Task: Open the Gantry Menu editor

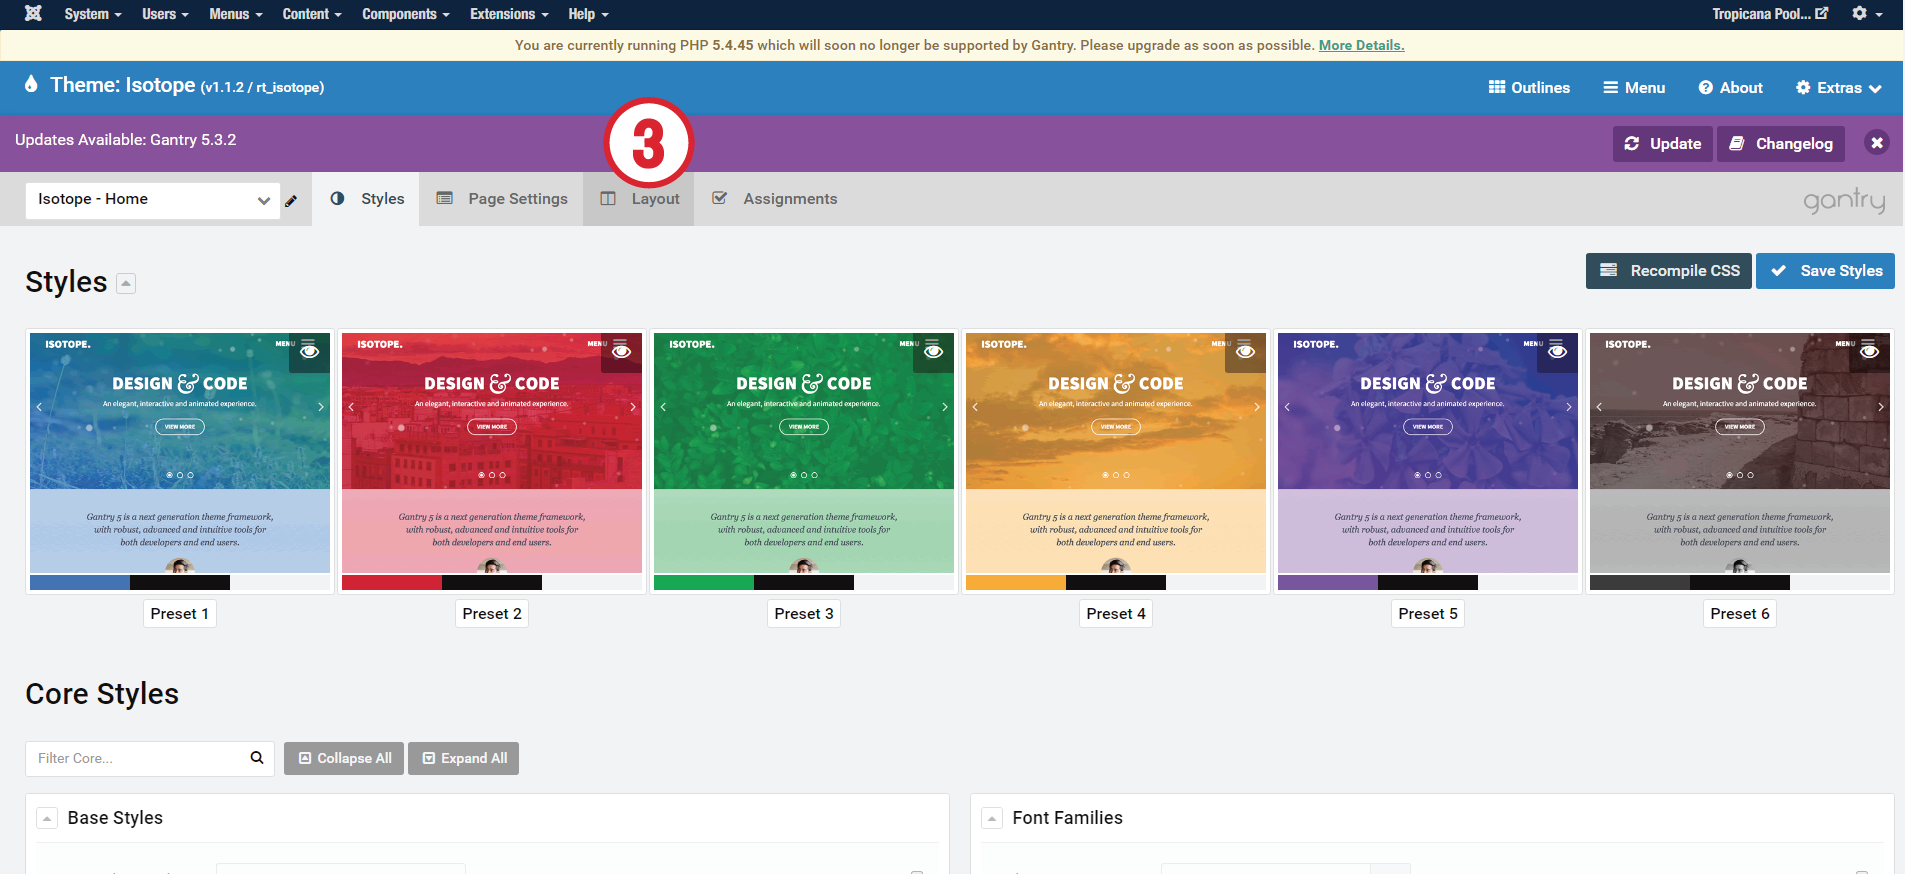Action: 1634,88
